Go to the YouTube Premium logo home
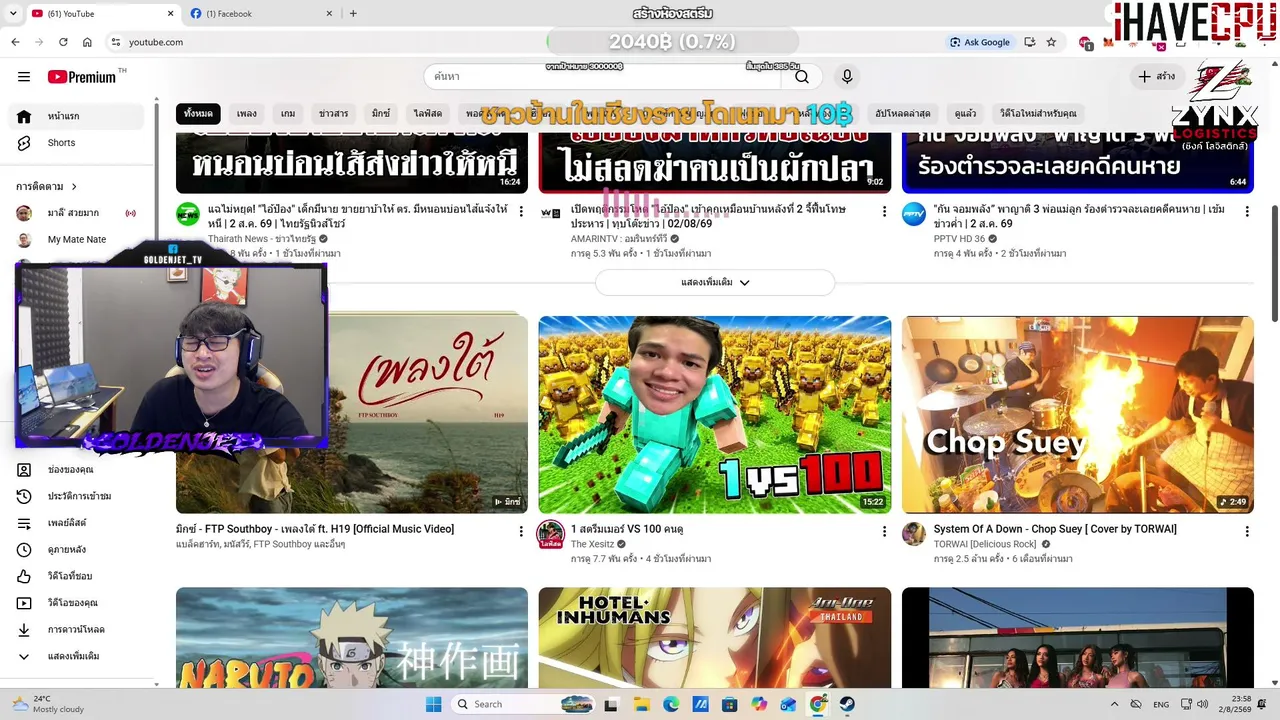The width and height of the screenshot is (1280, 720). click(x=82, y=77)
